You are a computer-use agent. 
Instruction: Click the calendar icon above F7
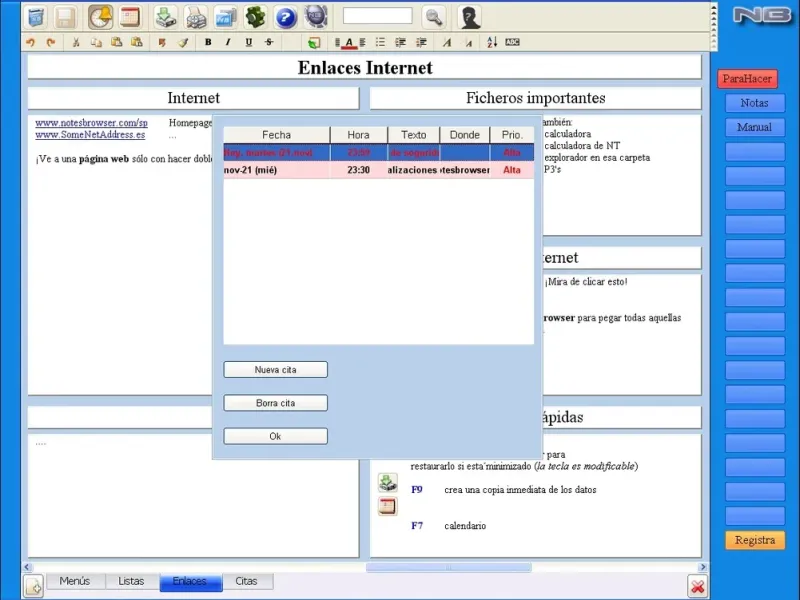pos(388,506)
